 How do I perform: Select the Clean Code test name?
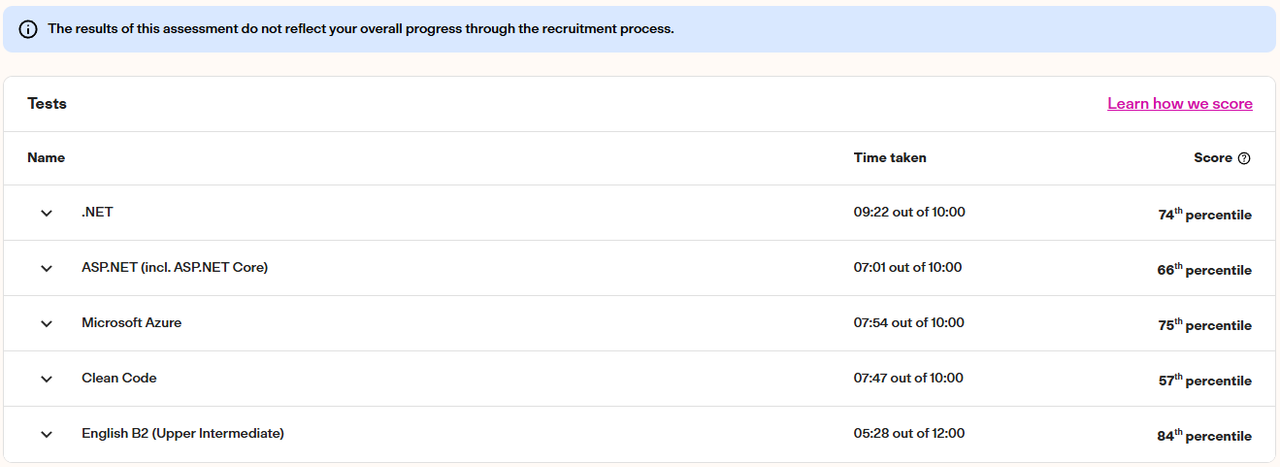119,378
